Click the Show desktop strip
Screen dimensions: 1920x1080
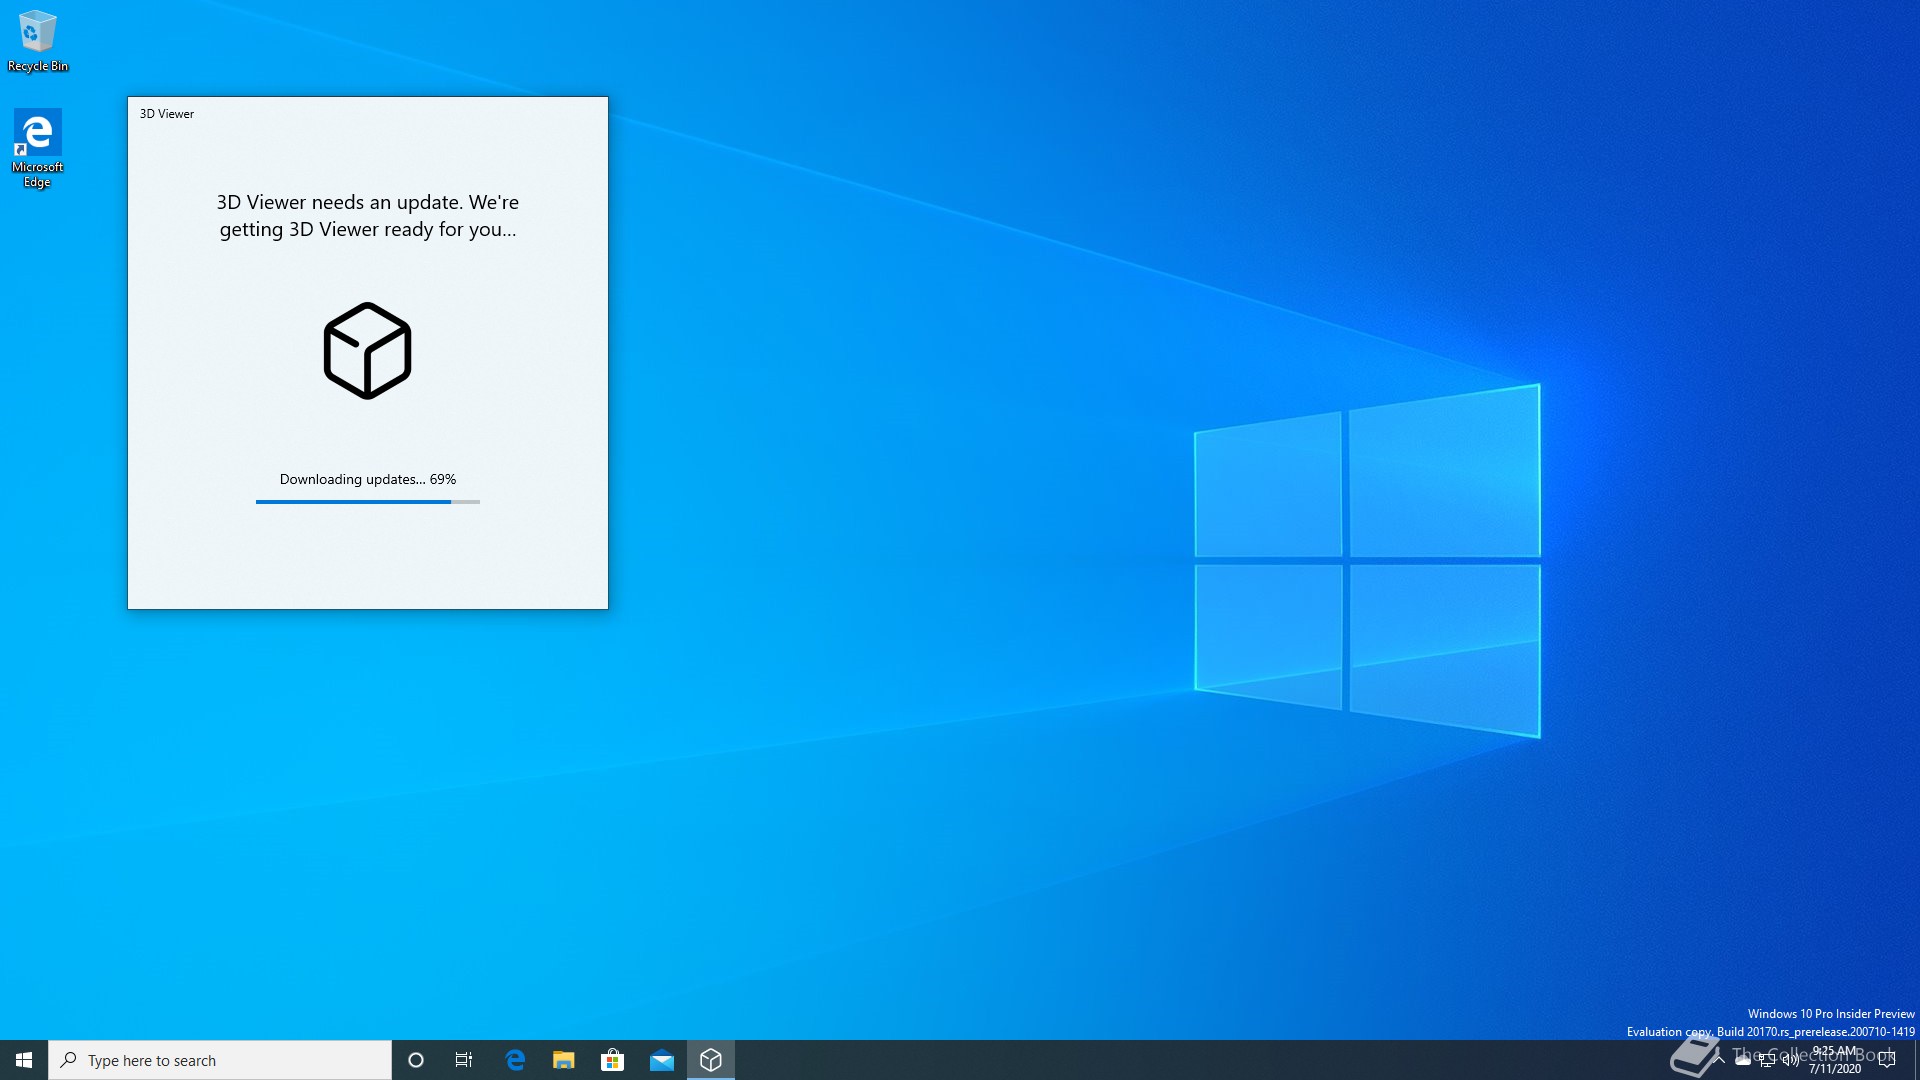point(1916,1060)
